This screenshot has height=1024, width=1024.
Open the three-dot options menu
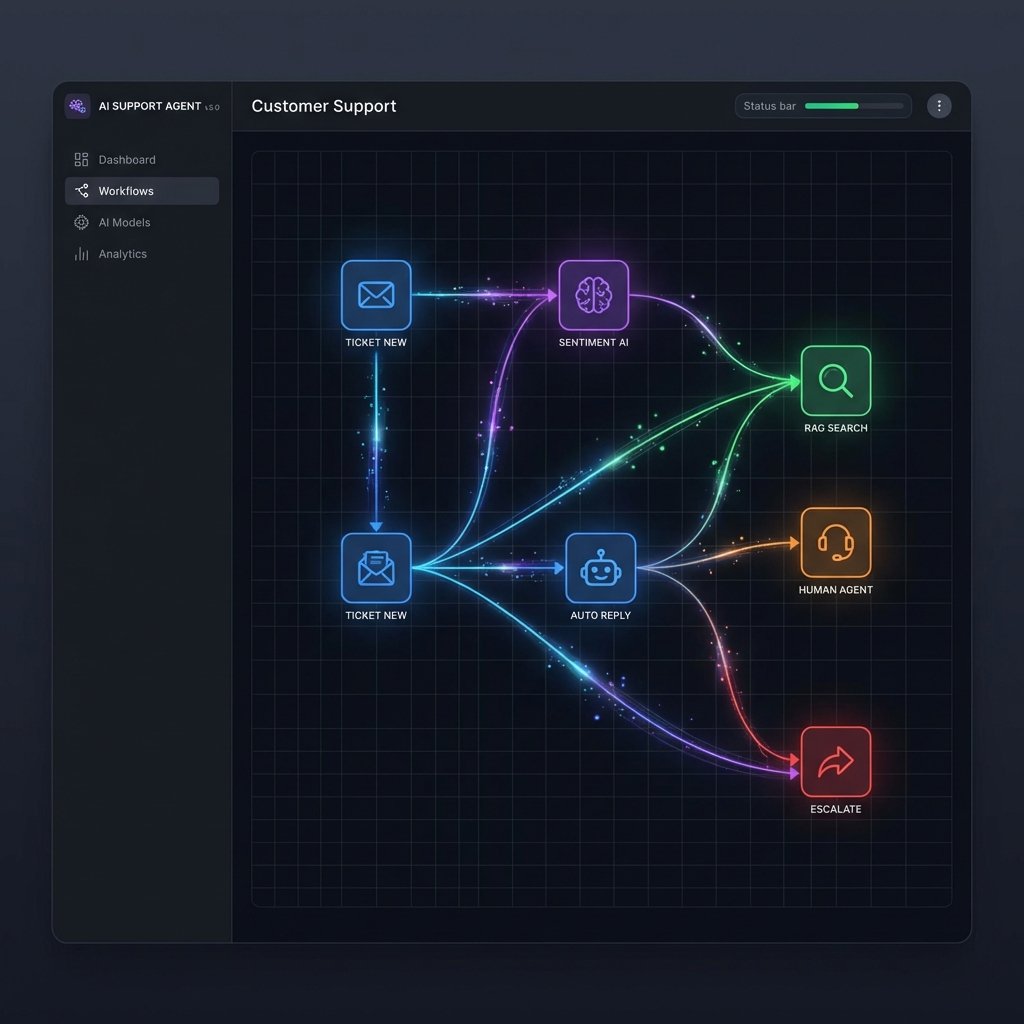[938, 105]
